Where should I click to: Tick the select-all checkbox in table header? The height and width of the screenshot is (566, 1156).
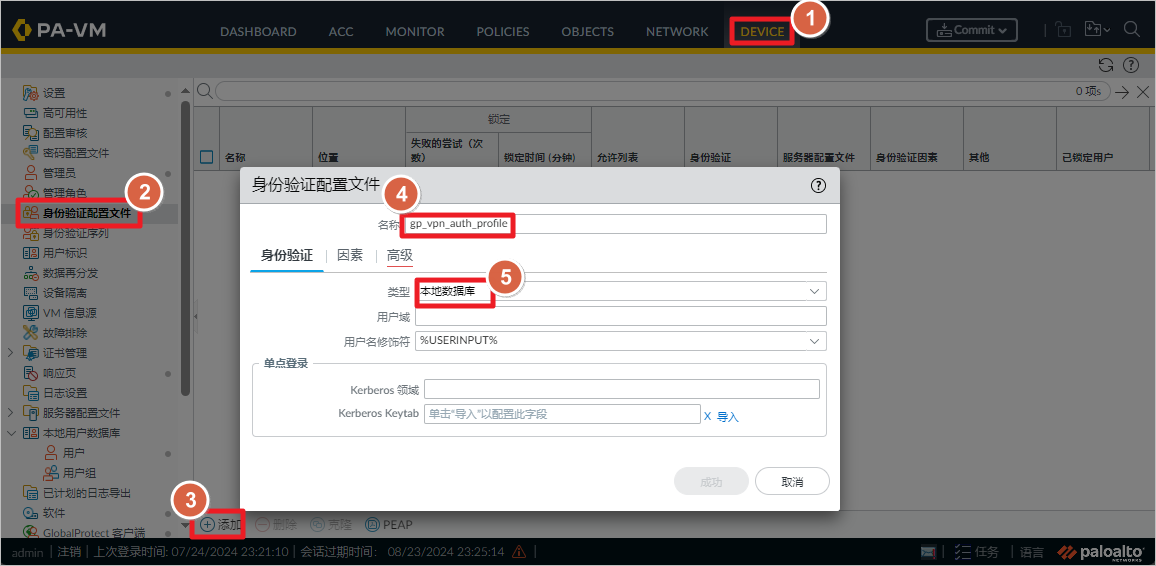(207, 157)
